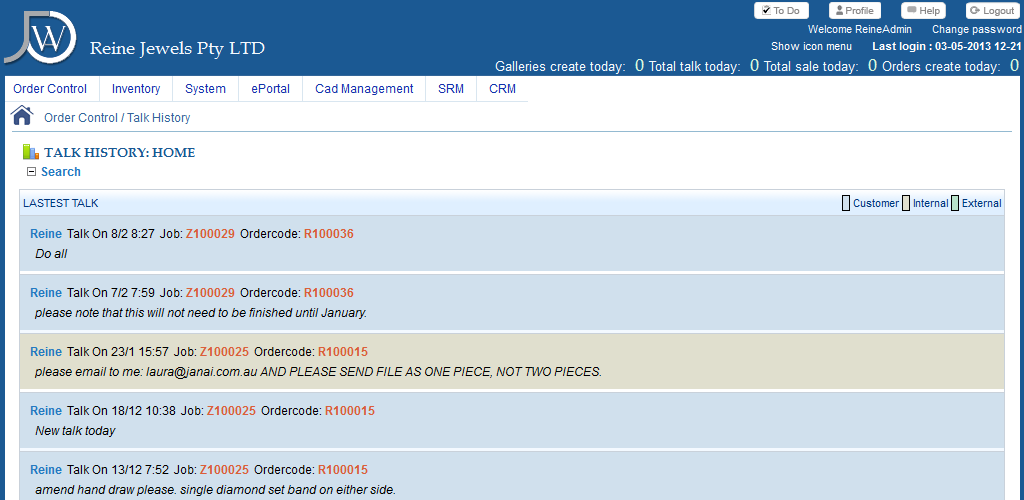Filter talks by Internal link
Image resolution: width=1024 pixels, height=500 pixels.
(931, 203)
